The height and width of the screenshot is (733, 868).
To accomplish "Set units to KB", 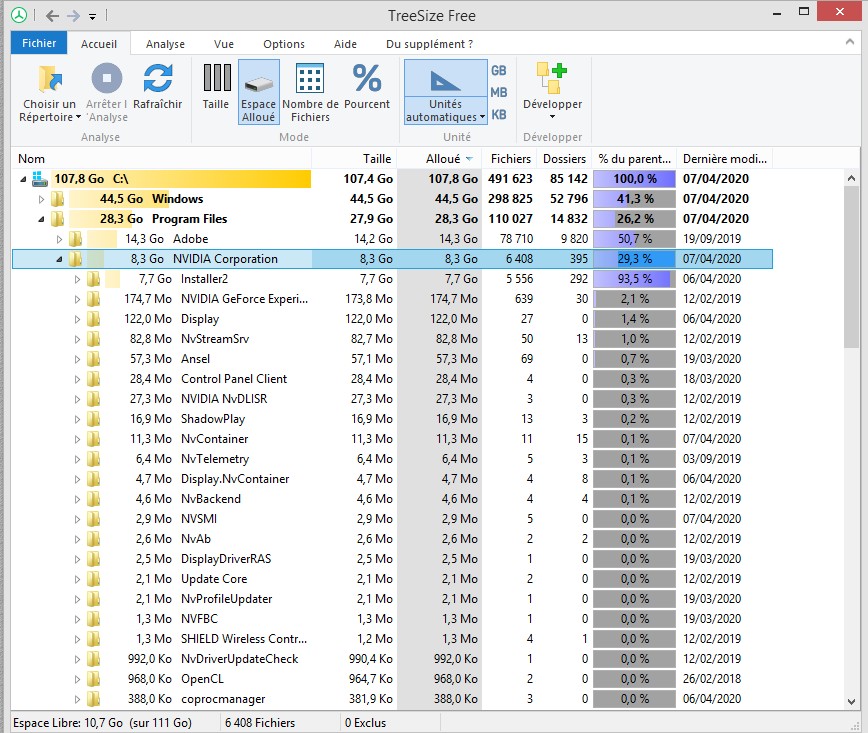I will click(x=498, y=115).
